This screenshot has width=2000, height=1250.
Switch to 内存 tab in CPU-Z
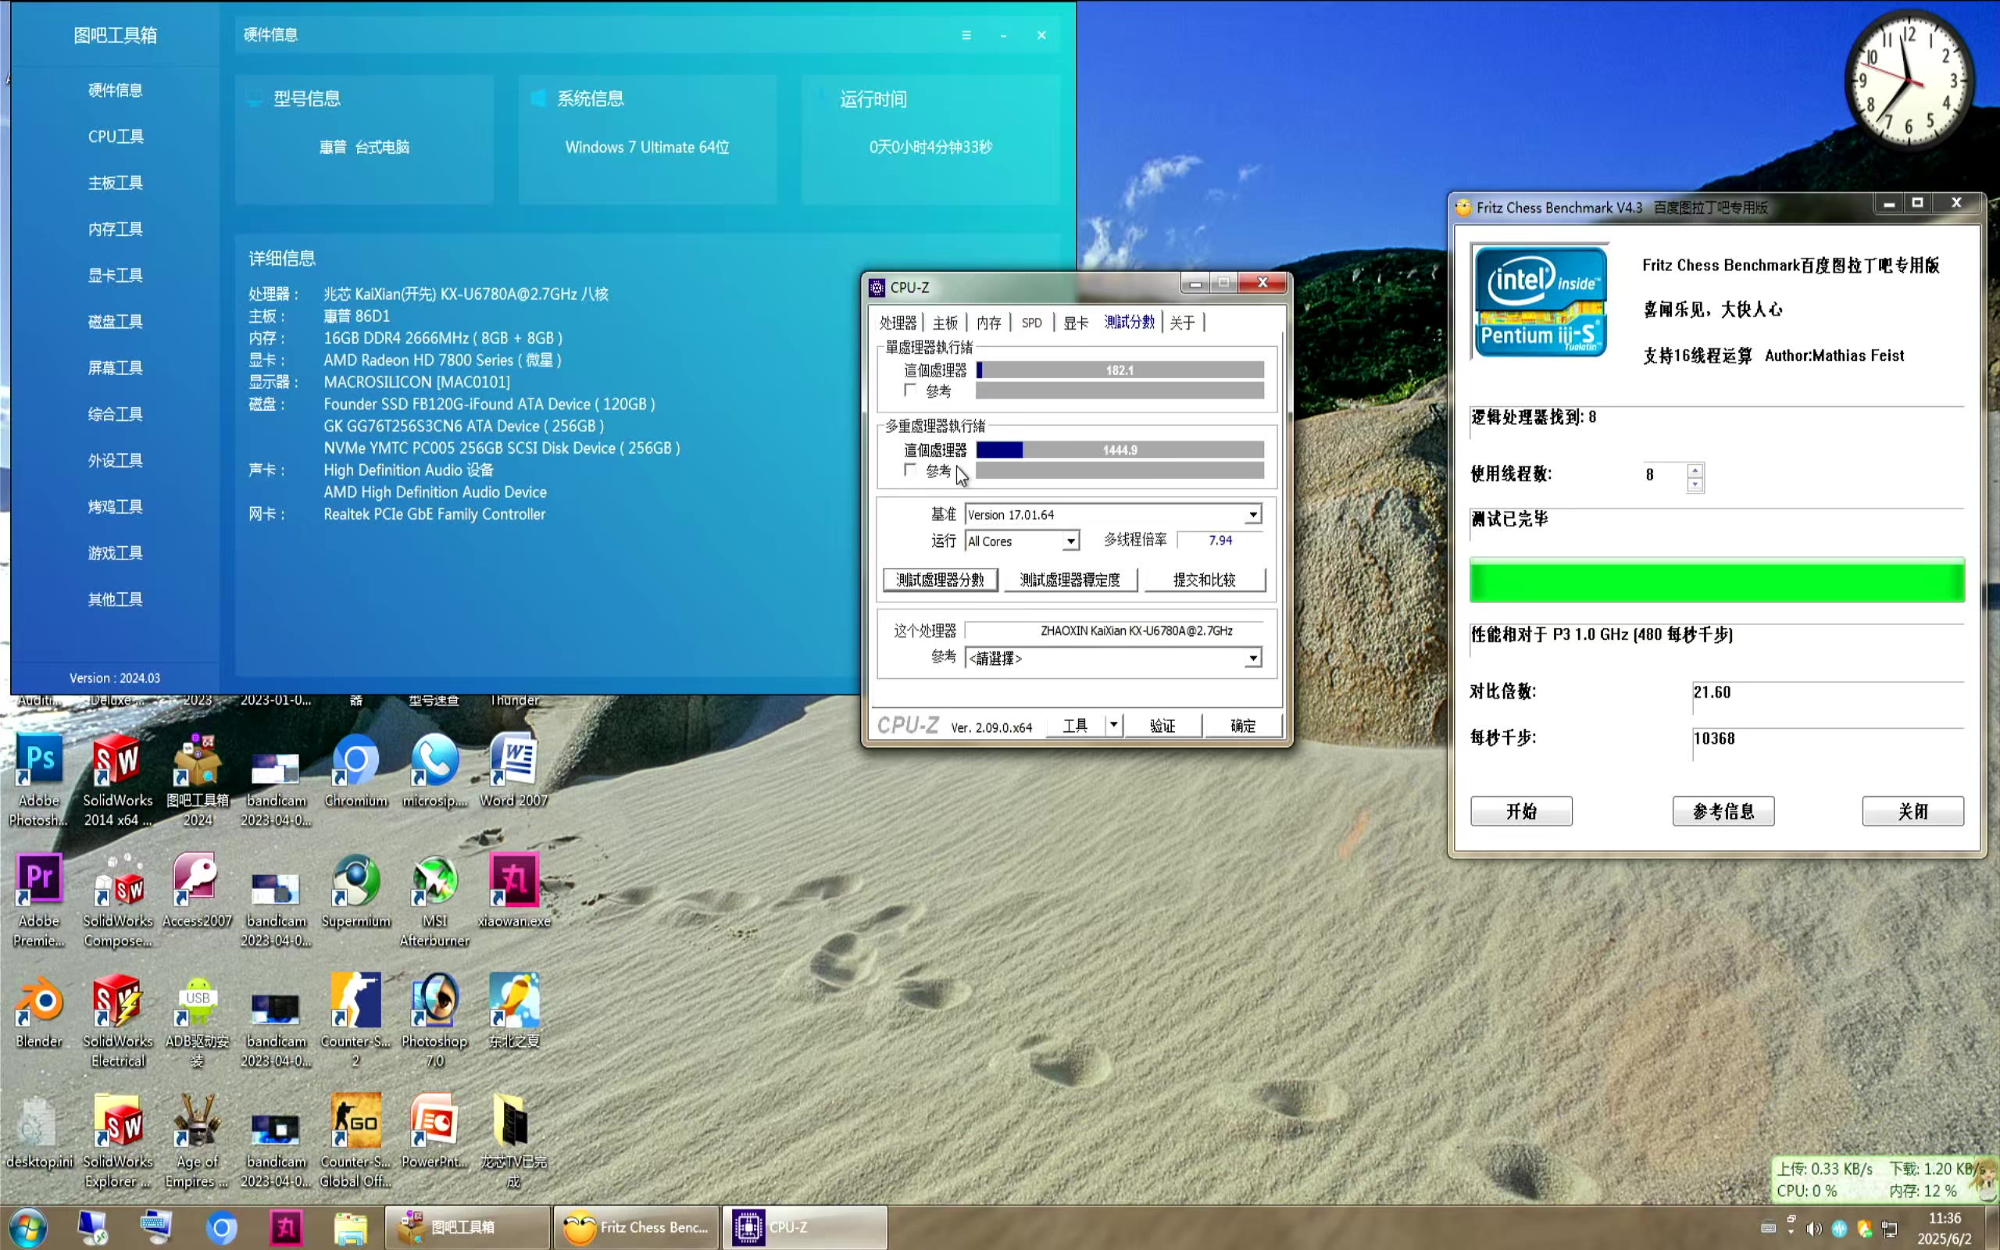989,322
